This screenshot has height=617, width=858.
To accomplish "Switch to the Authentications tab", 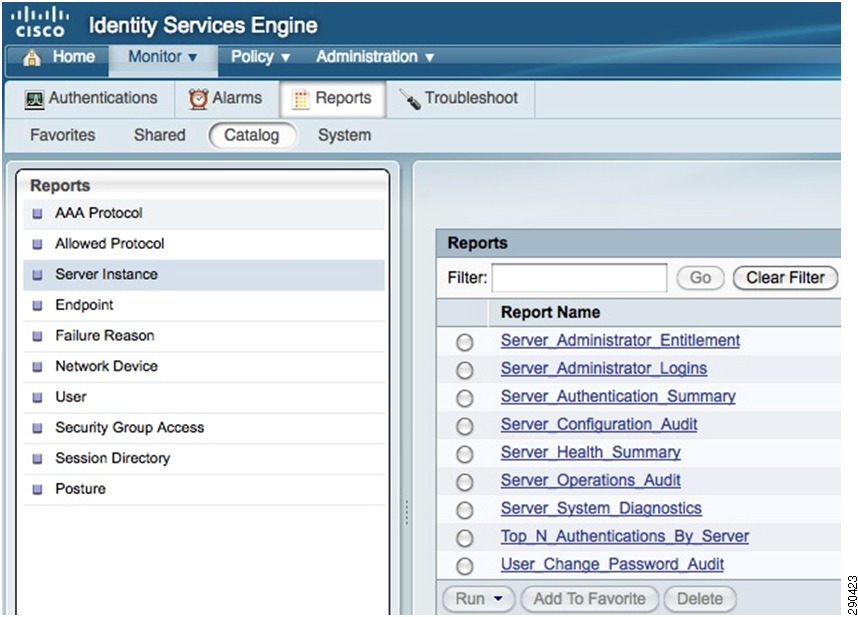I will click(x=91, y=98).
